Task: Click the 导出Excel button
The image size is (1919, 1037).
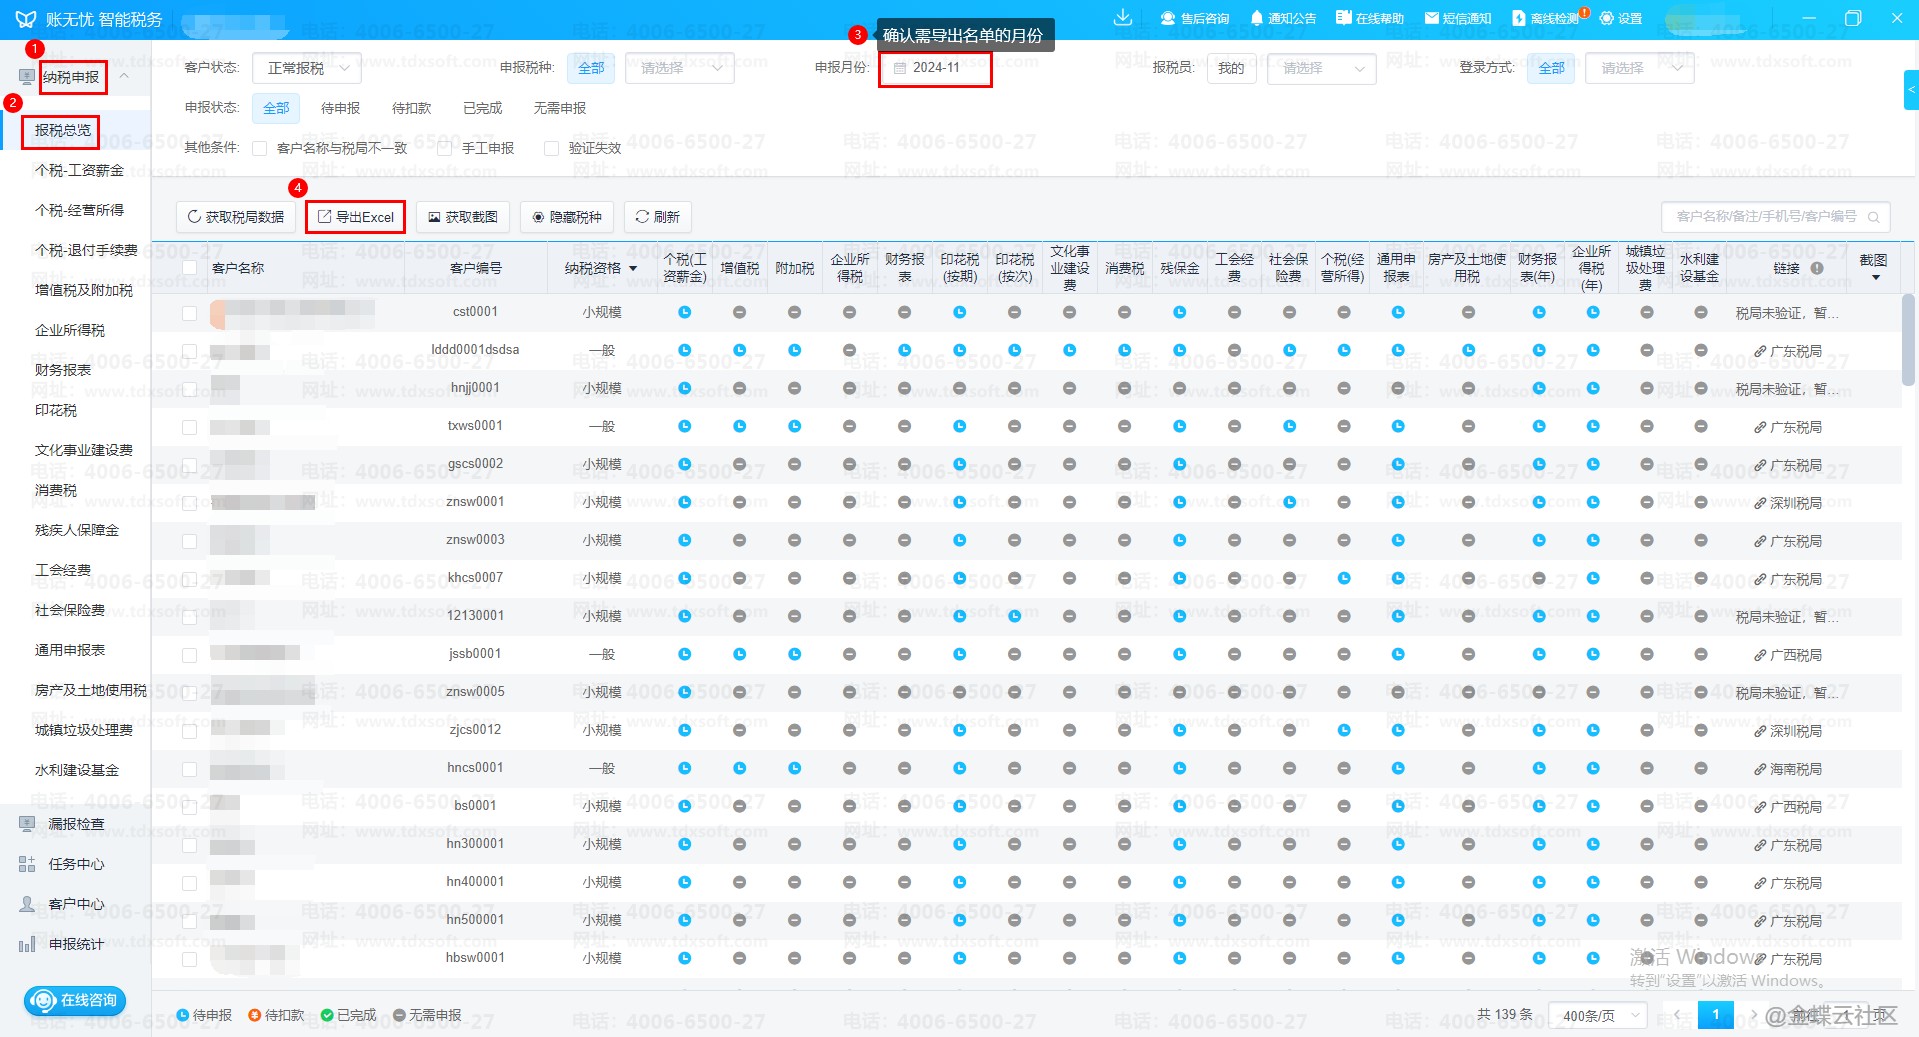Action: pyautogui.click(x=355, y=217)
